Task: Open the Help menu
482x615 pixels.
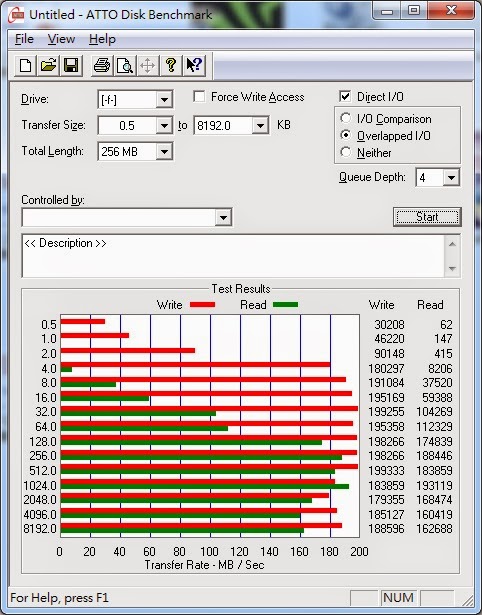Action: coord(102,39)
